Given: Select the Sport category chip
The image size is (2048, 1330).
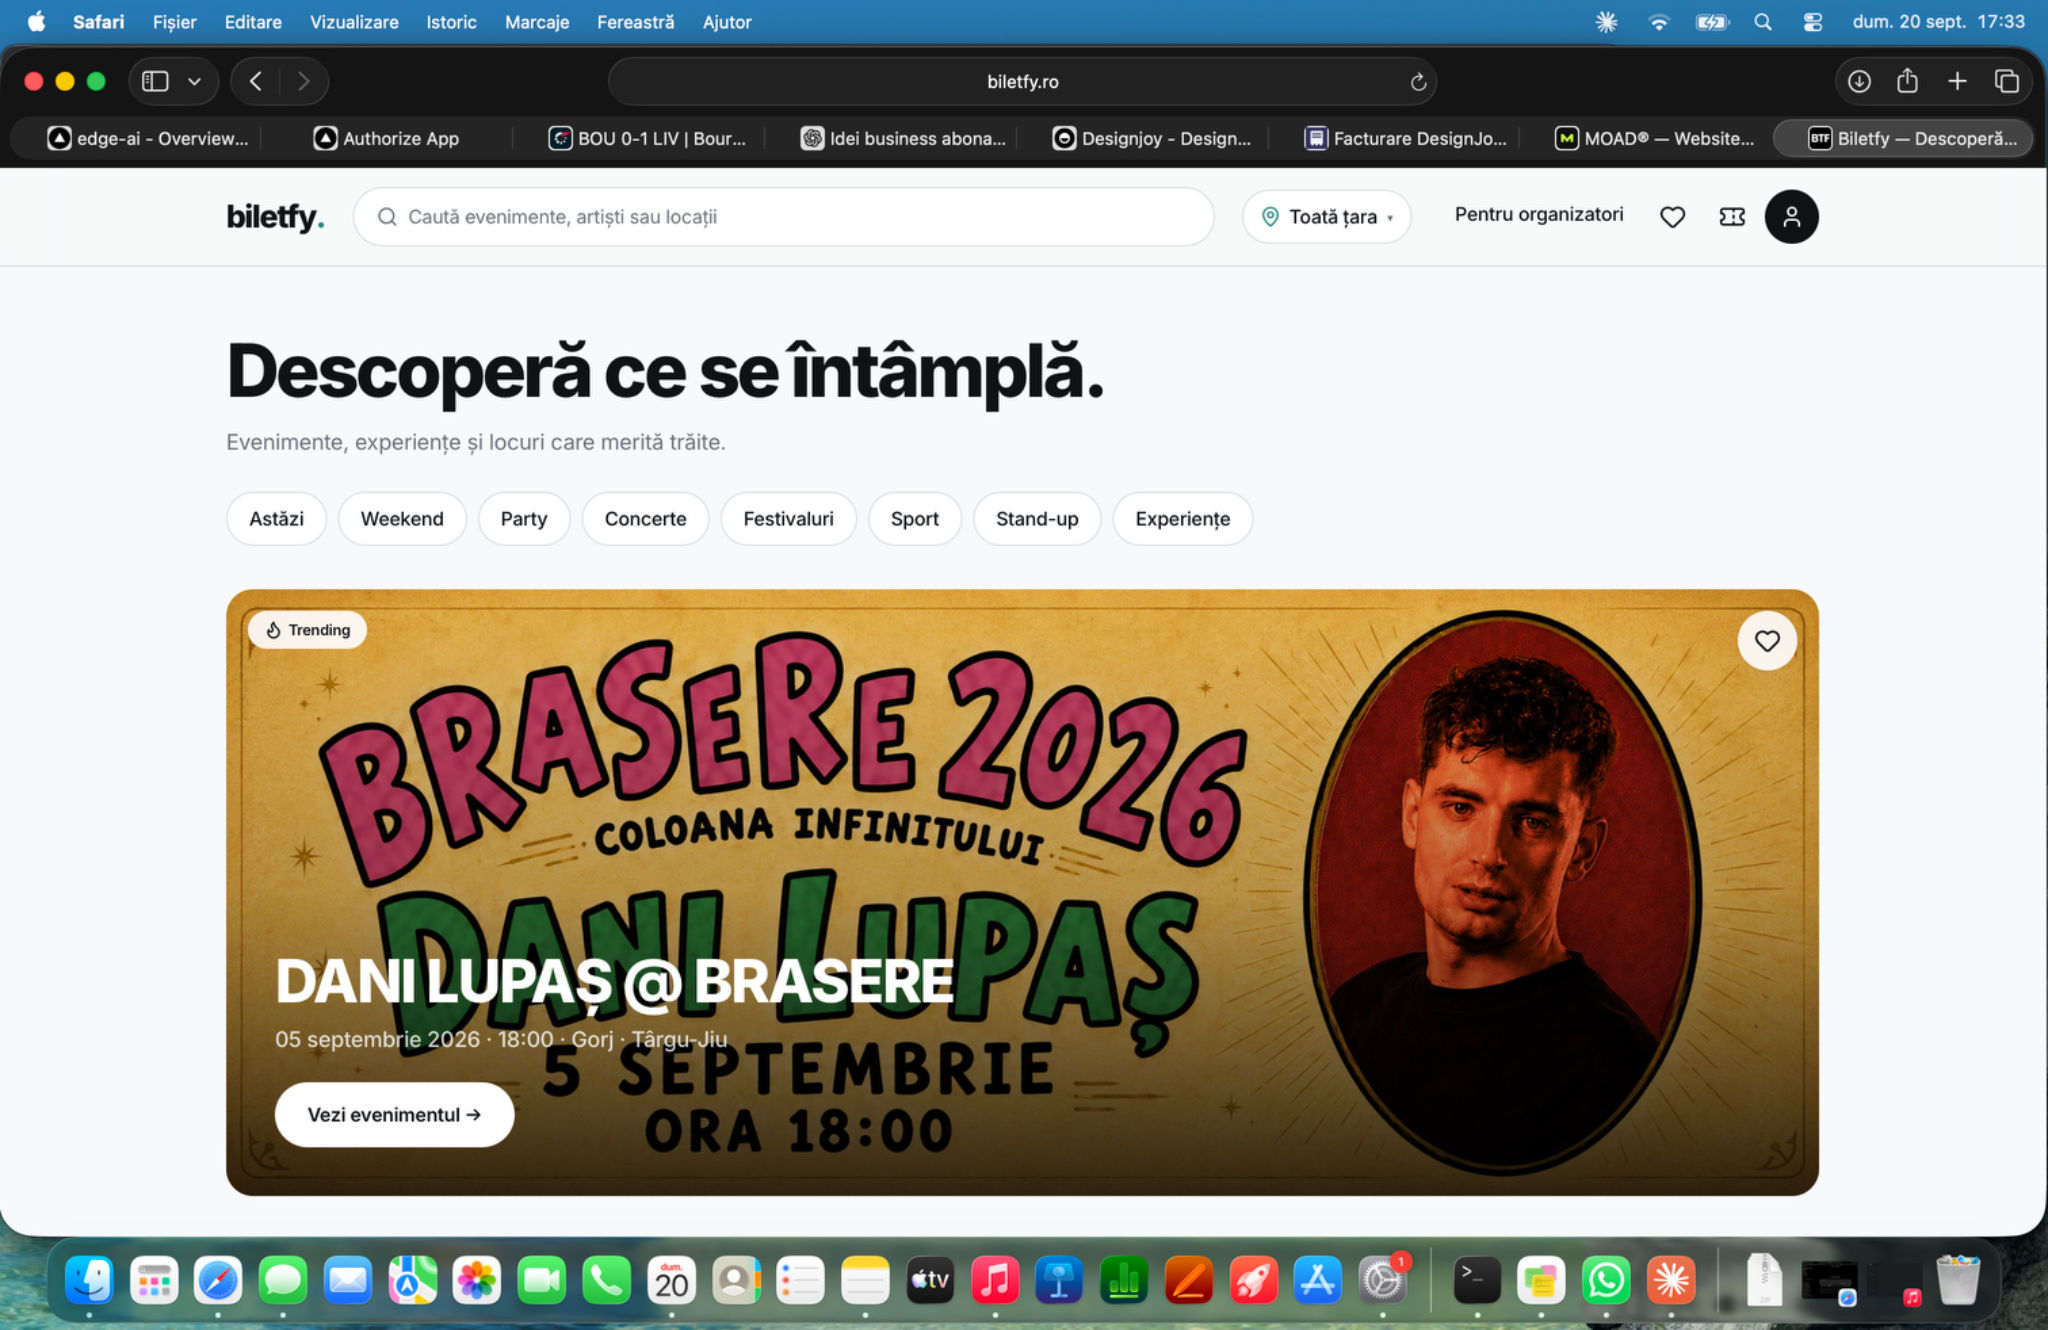Looking at the screenshot, I should point(914,519).
